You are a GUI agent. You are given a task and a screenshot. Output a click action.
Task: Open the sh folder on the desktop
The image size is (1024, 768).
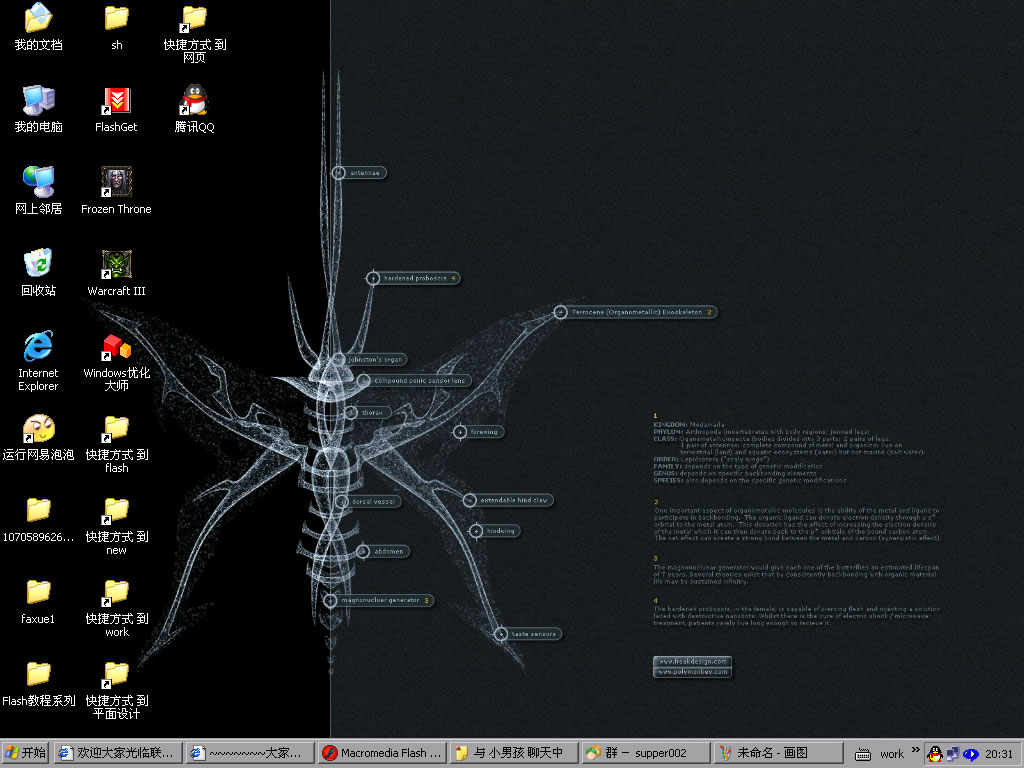coord(116,26)
